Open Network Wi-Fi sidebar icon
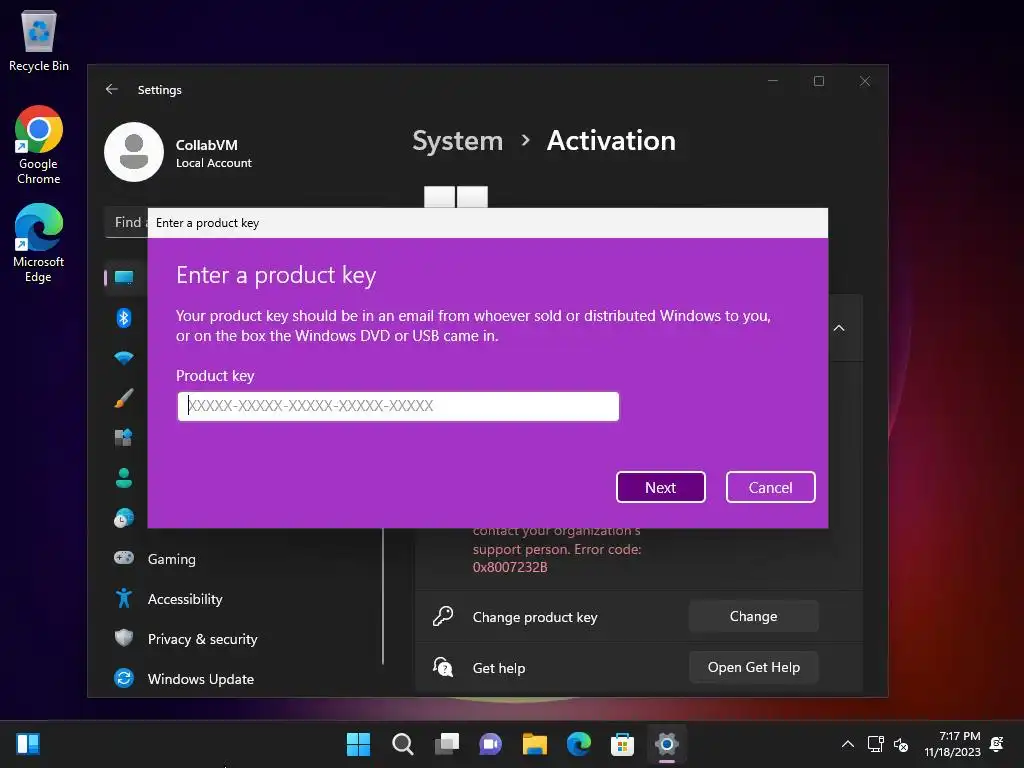The height and width of the screenshot is (768, 1024). (x=124, y=358)
